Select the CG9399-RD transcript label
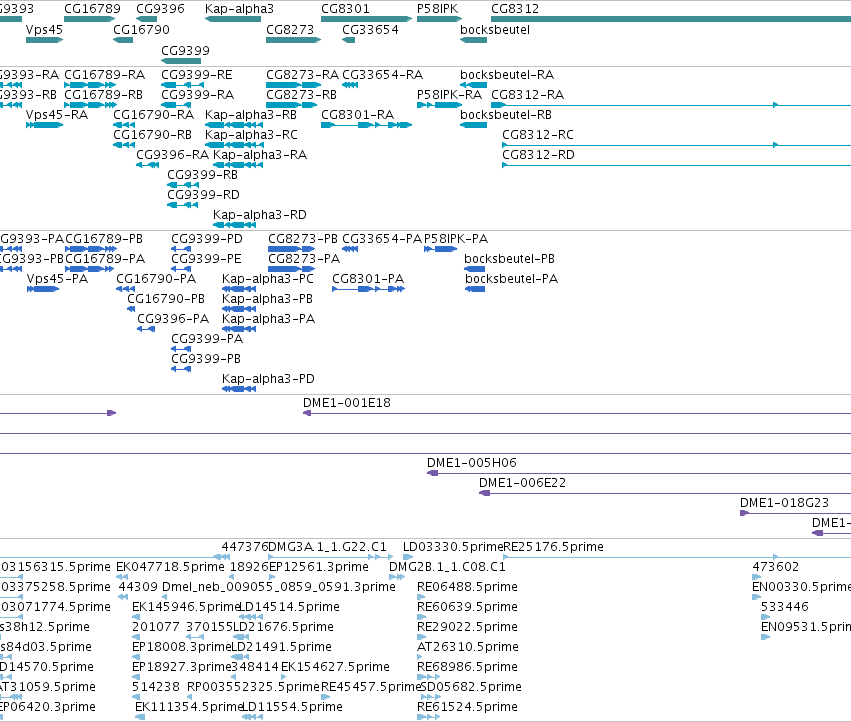 pos(204,194)
